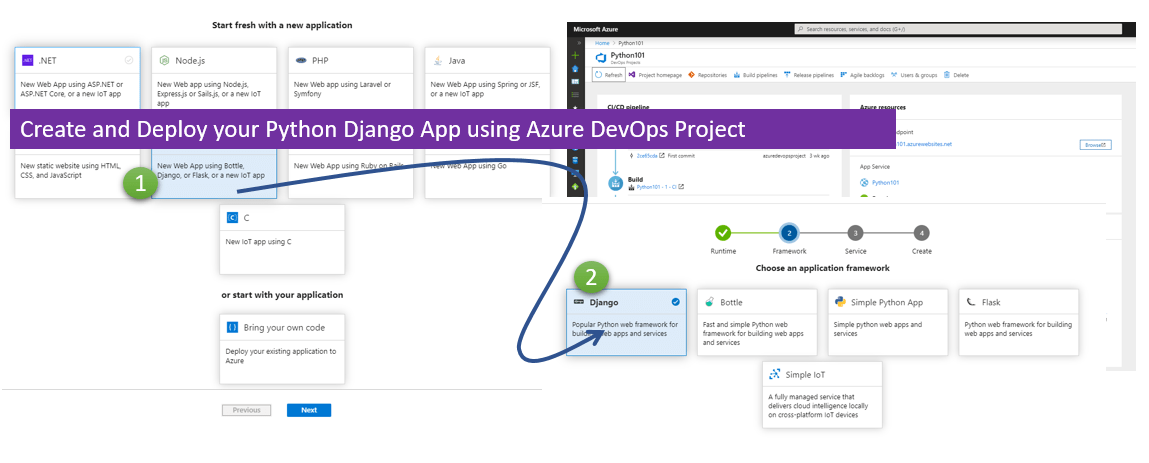
Task: Open the Python101 - 1 - CI build link
Action: click(657, 187)
